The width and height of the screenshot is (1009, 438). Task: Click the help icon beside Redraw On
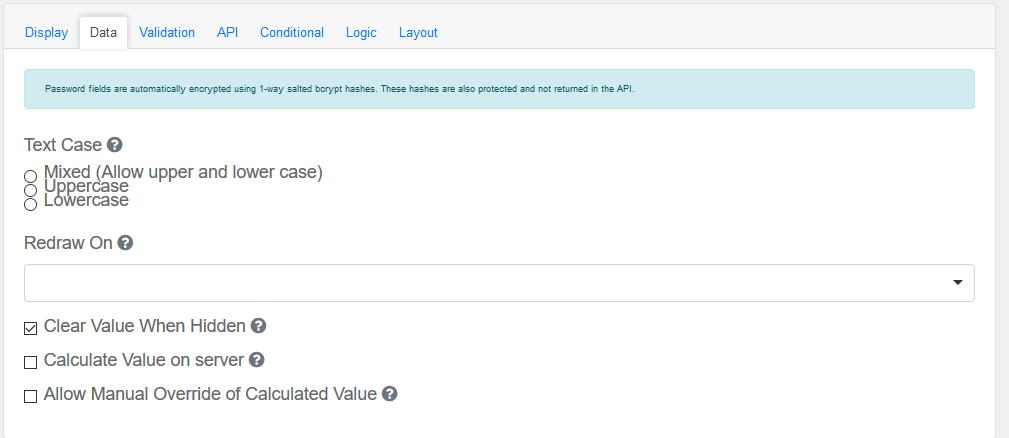[x=125, y=243]
